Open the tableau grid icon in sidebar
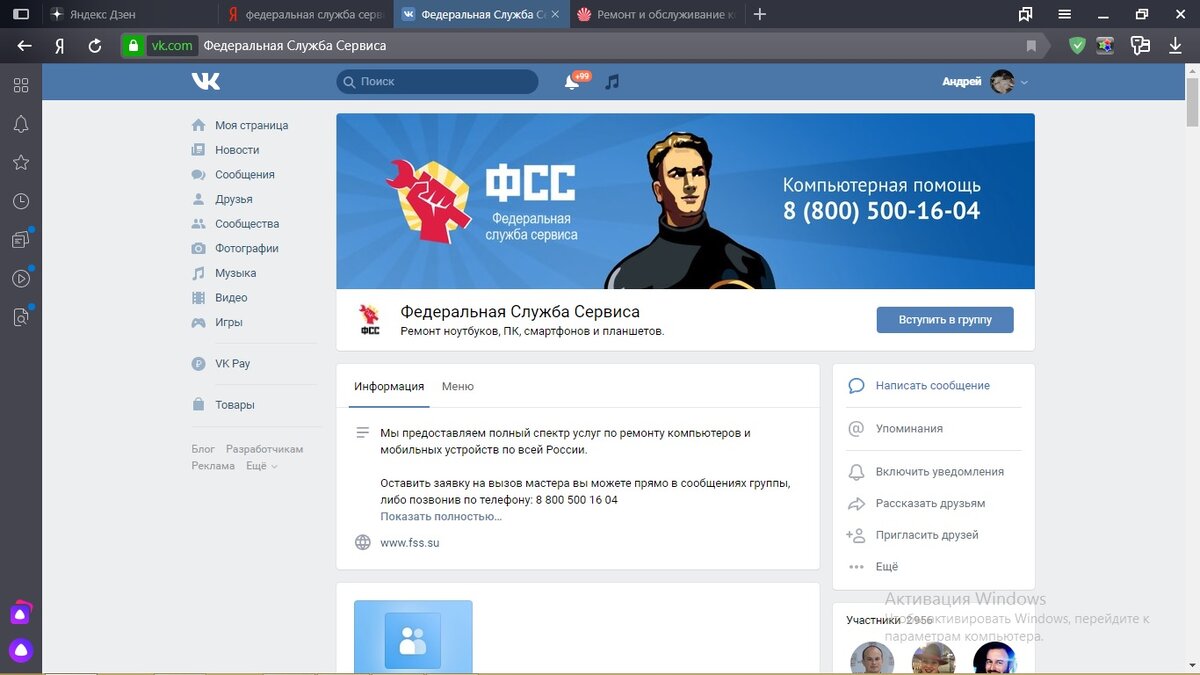This screenshot has width=1200, height=675. pyautogui.click(x=21, y=86)
